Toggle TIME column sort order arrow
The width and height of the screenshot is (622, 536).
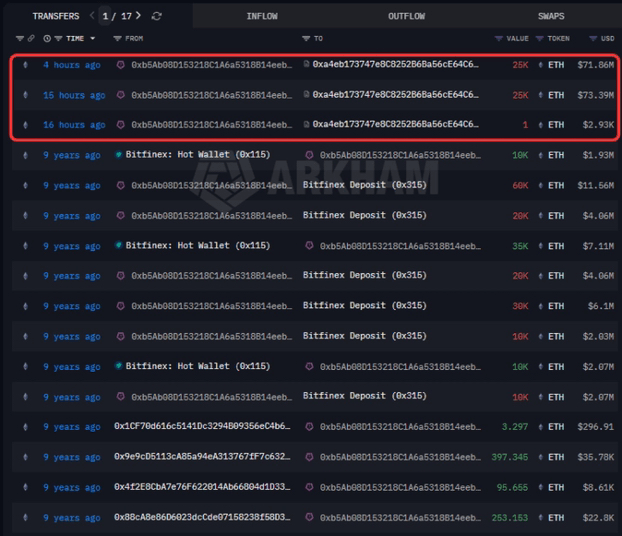93,39
